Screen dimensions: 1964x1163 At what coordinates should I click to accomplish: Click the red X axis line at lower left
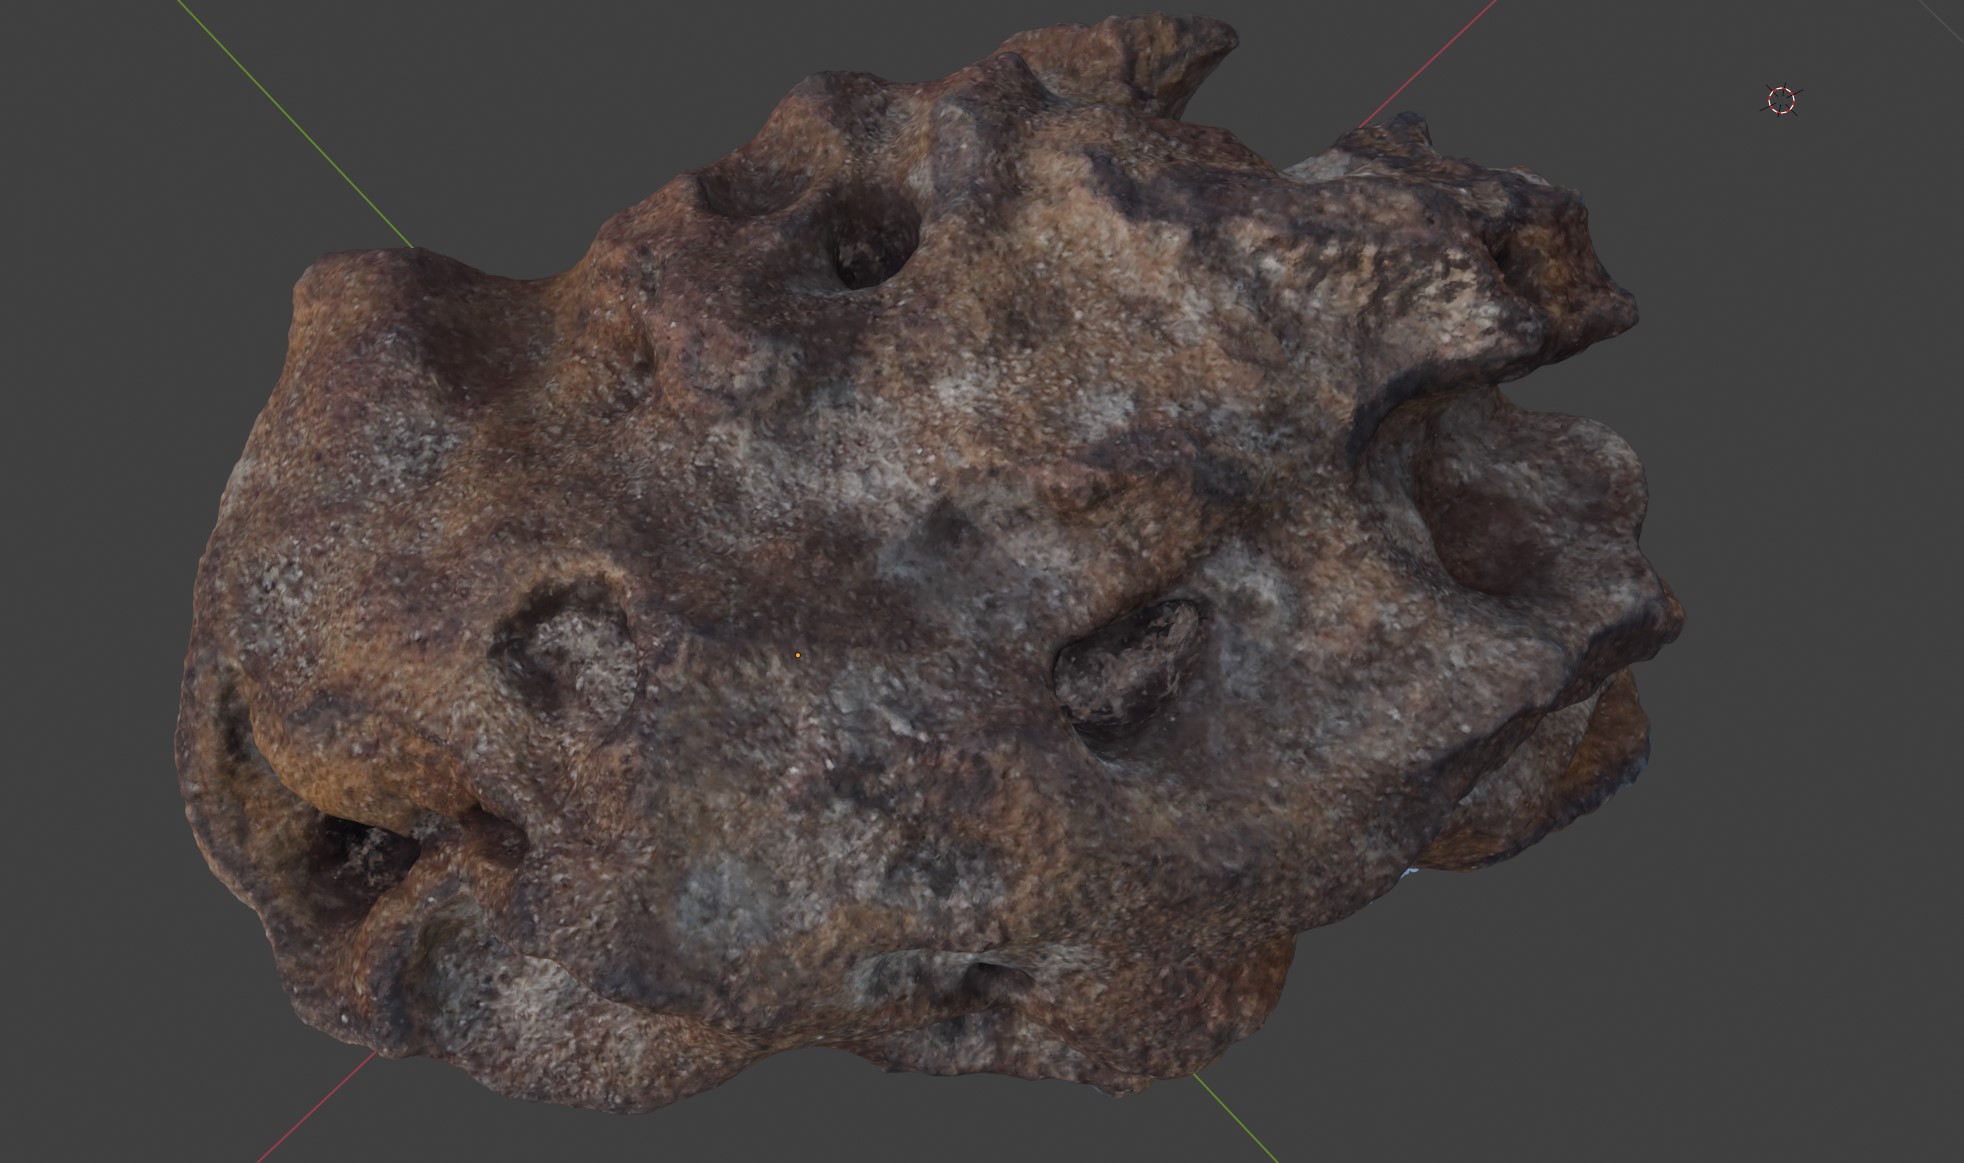[x=315, y=1107]
